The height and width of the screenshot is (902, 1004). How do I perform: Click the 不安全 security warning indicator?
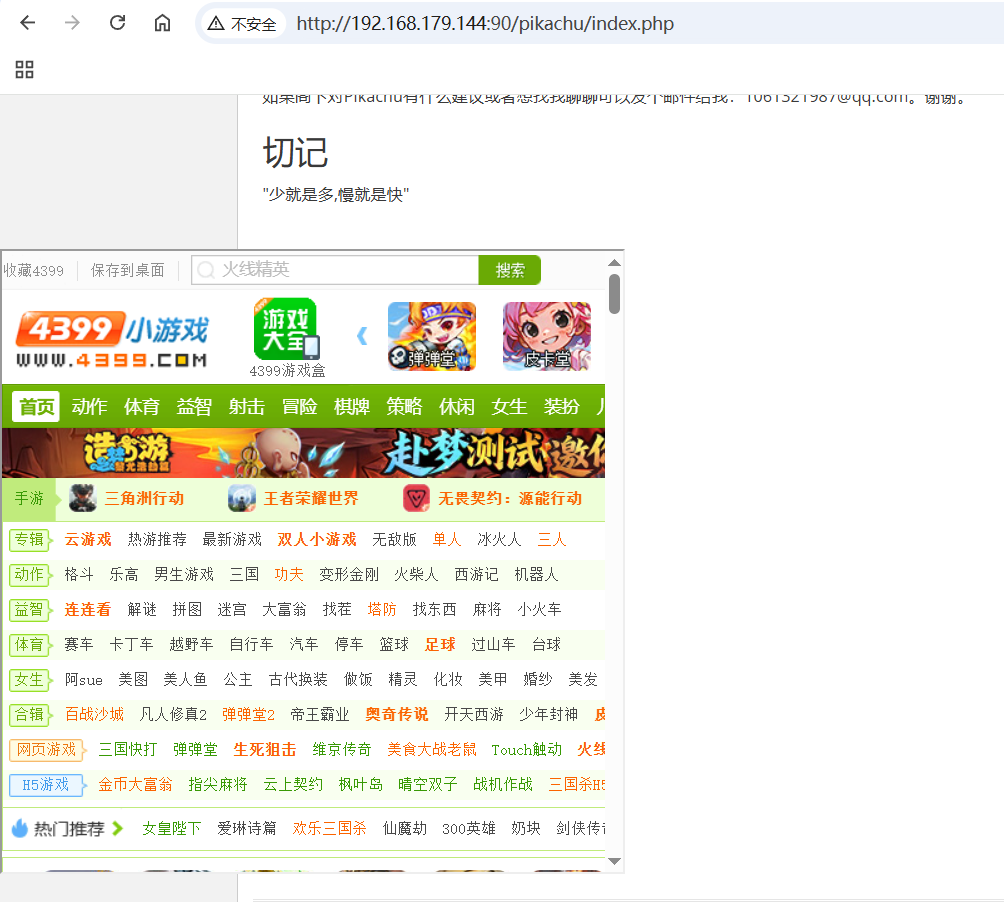coord(243,24)
